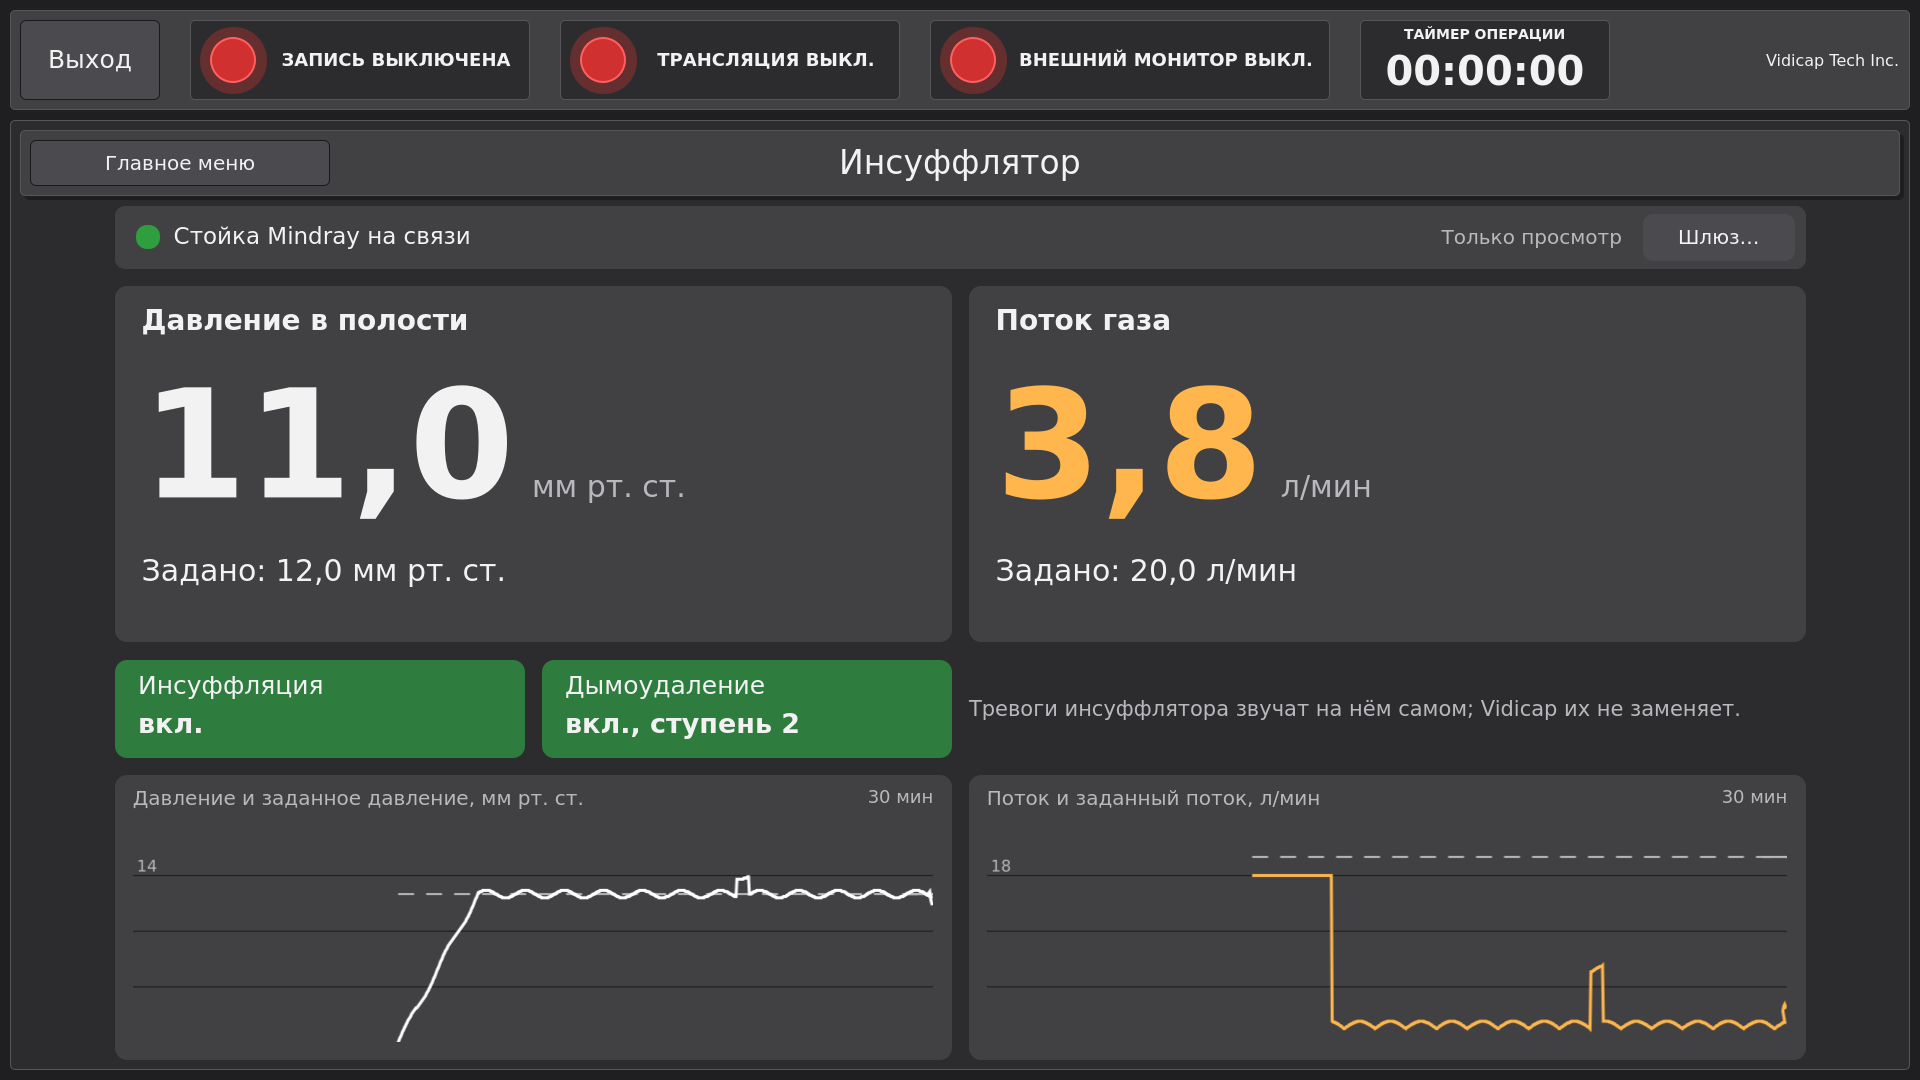Click the Давление в полости heading
The image size is (1920, 1080).
pos(305,321)
